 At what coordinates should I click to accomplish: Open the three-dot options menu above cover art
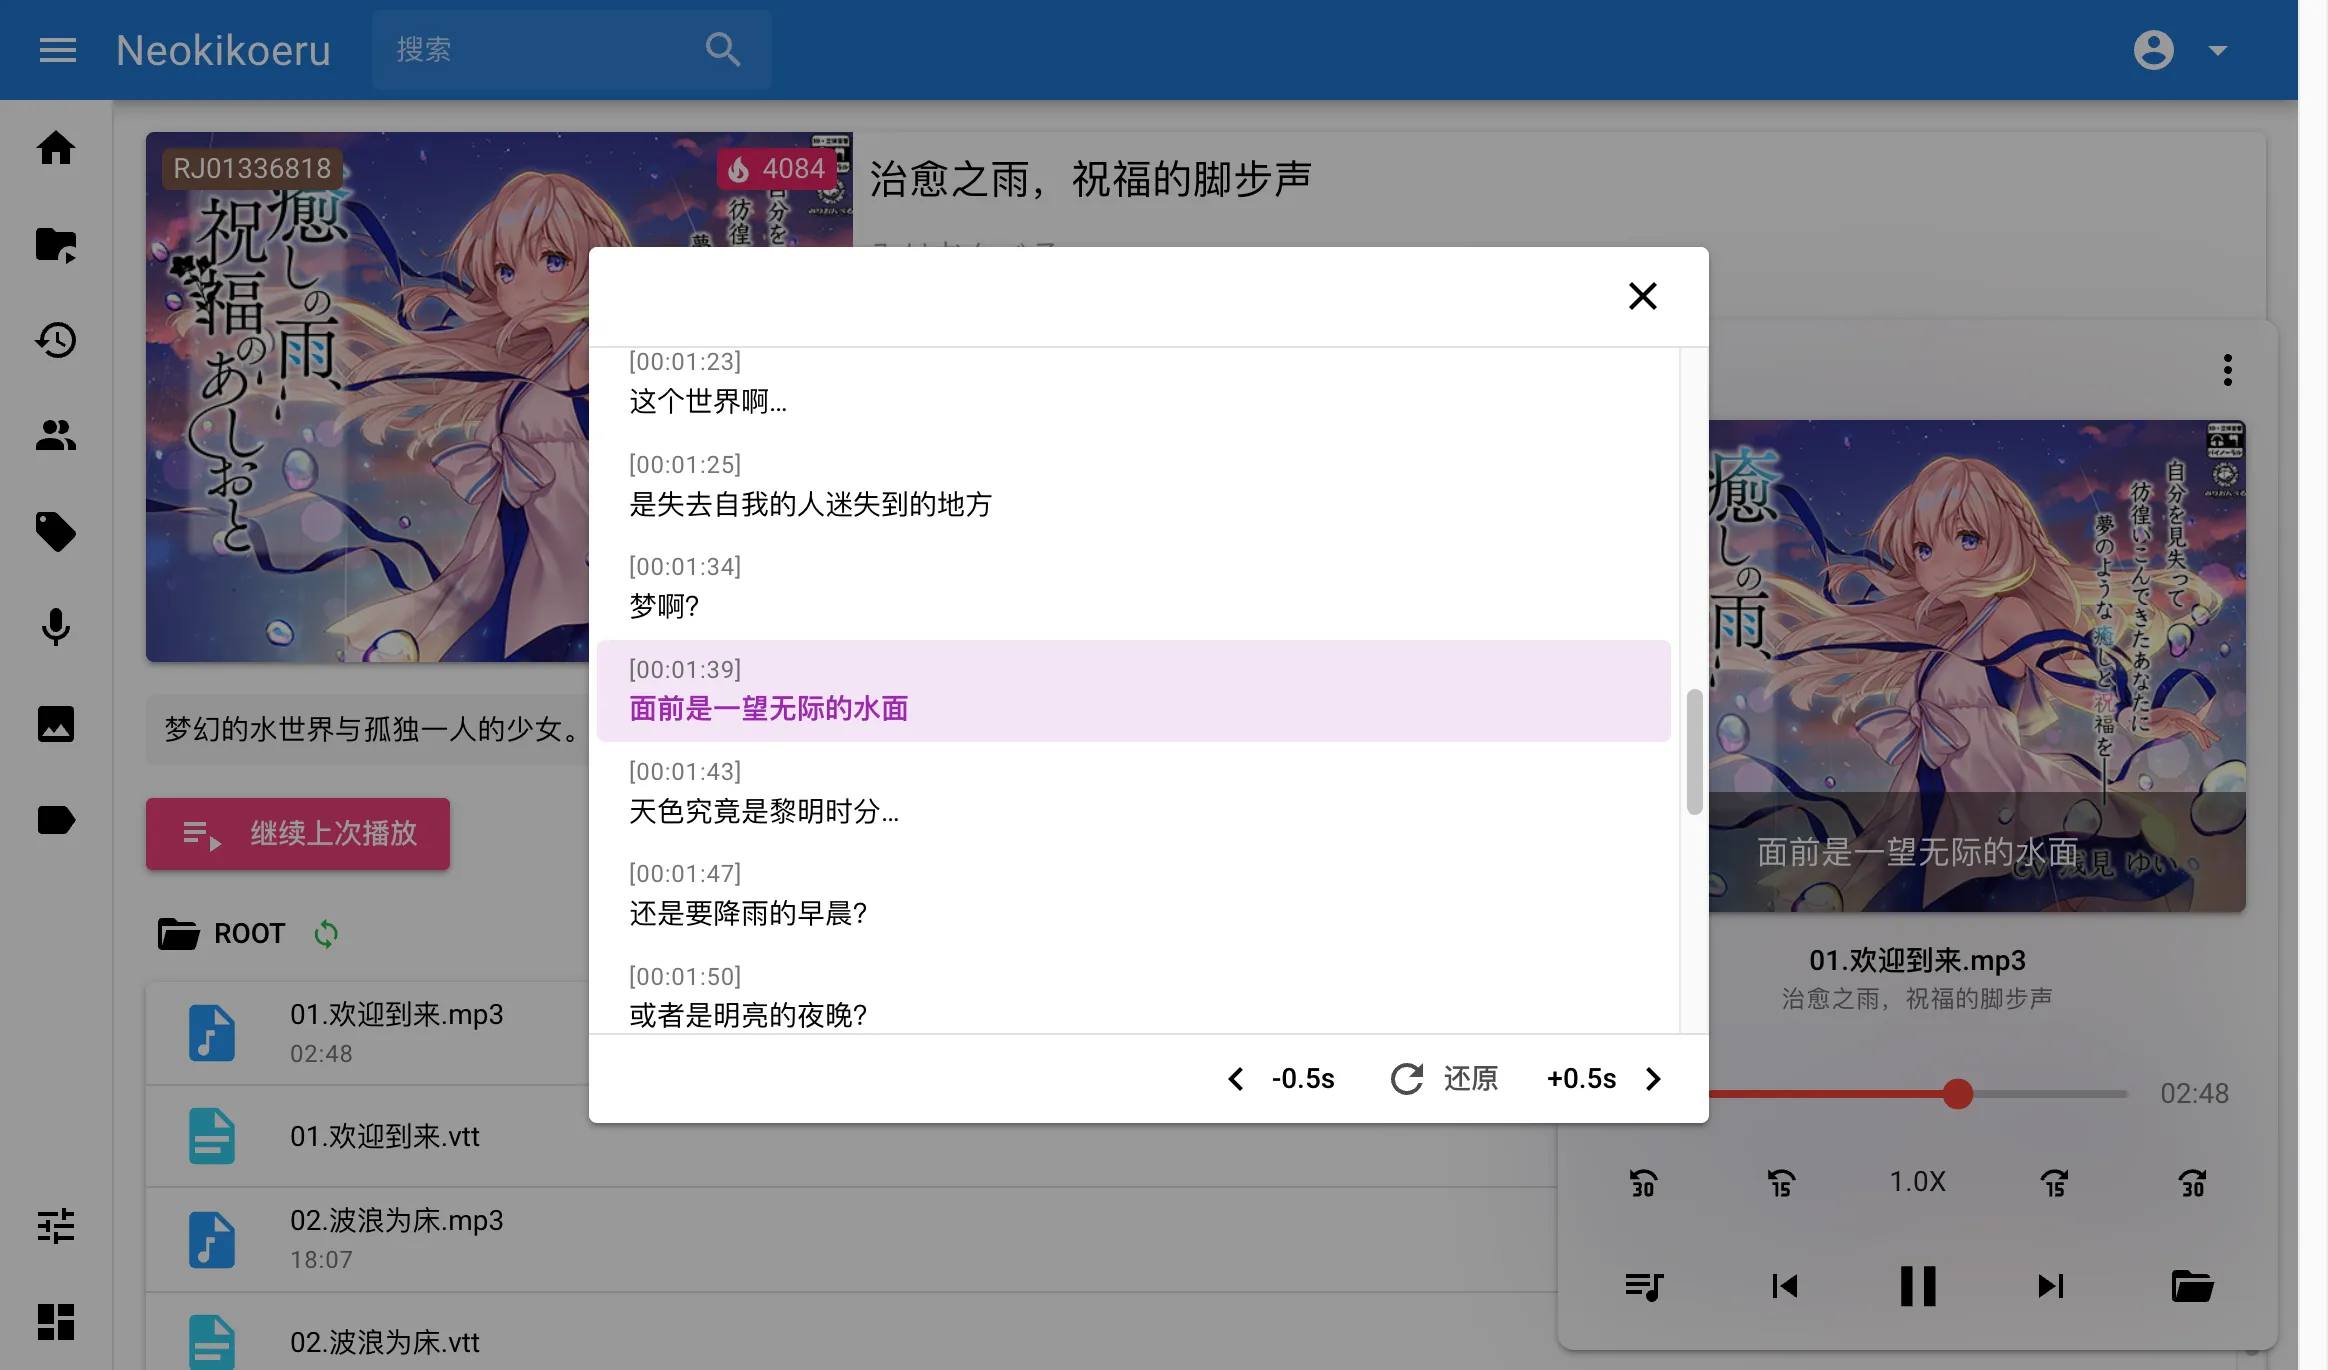(2228, 369)
